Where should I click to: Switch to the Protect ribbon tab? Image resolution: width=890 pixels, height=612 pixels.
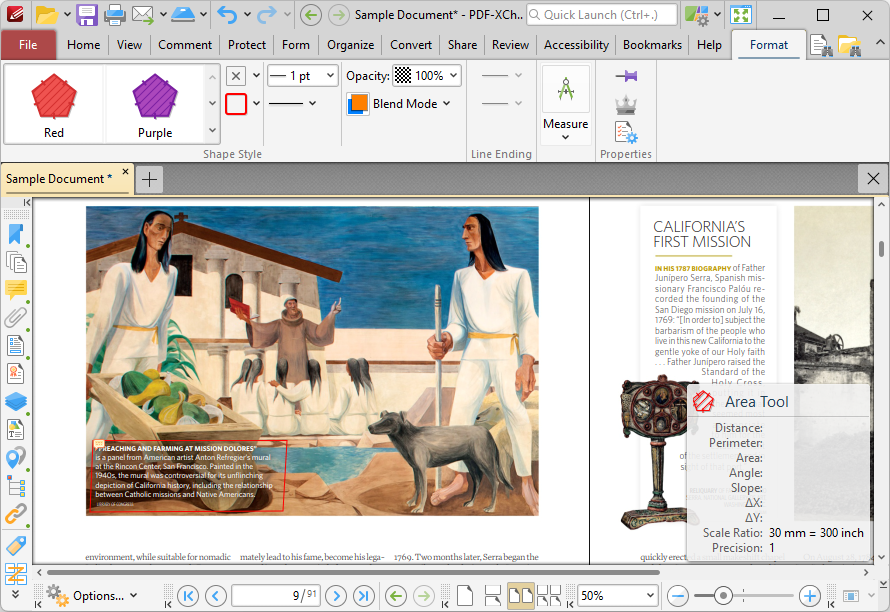click(247, 45)
